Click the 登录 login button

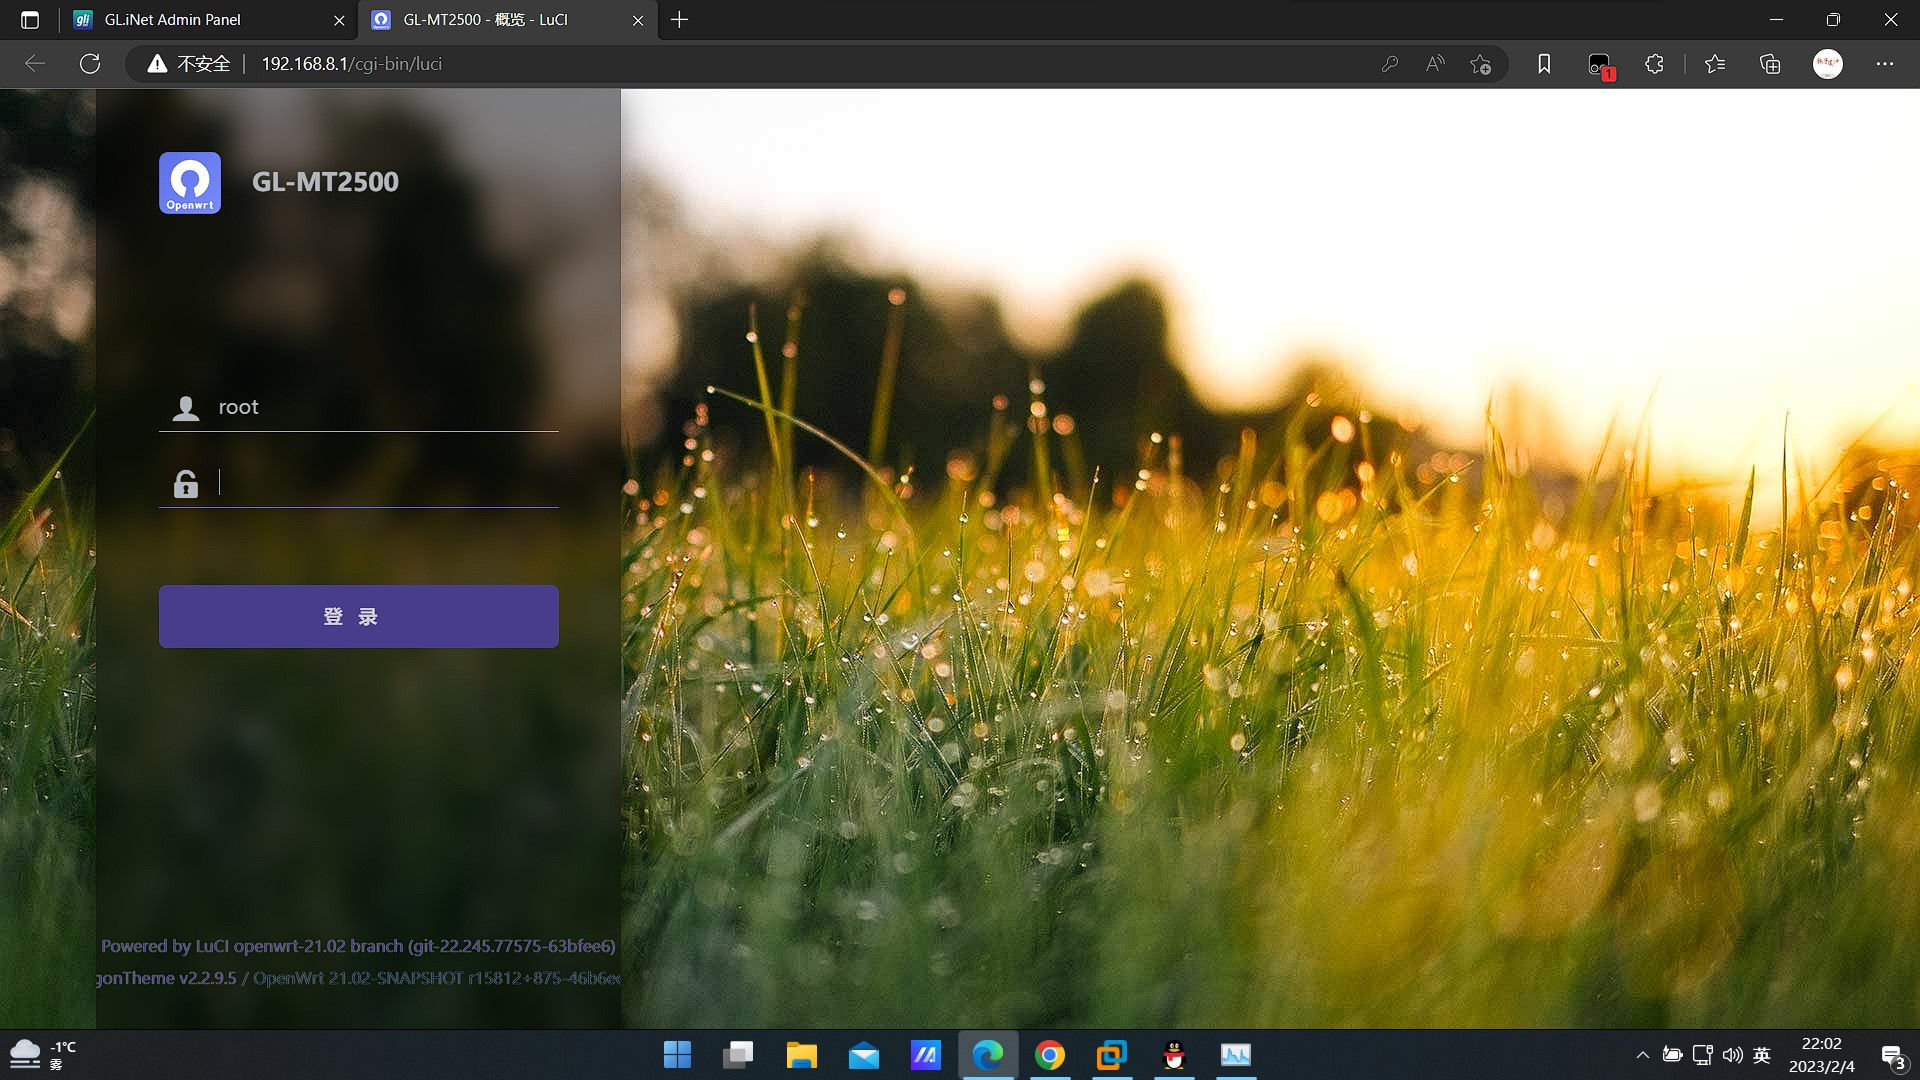coord(358,616)
